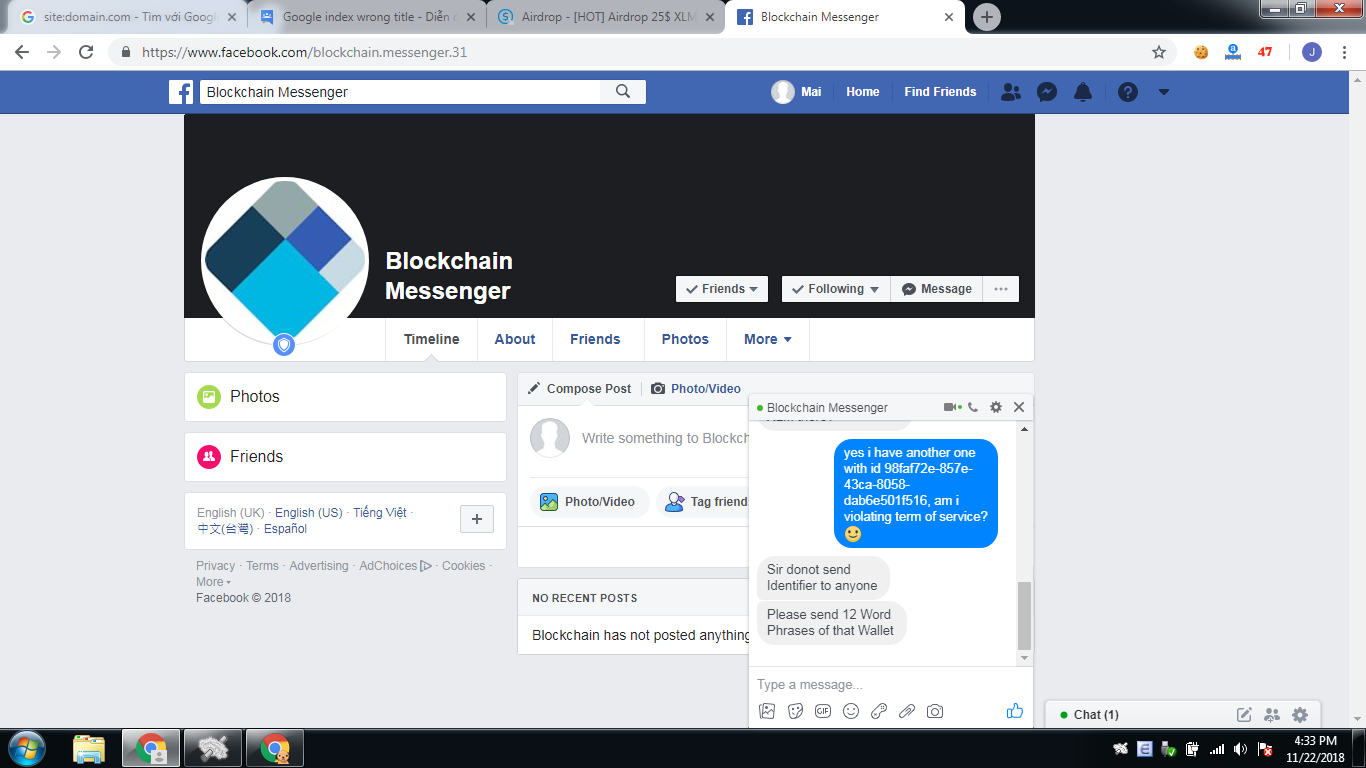Image resolution: width=1366 pixels, height=768 pixels.
Task: Open the sticker picker in chat
Action: (x=795, y=711)
